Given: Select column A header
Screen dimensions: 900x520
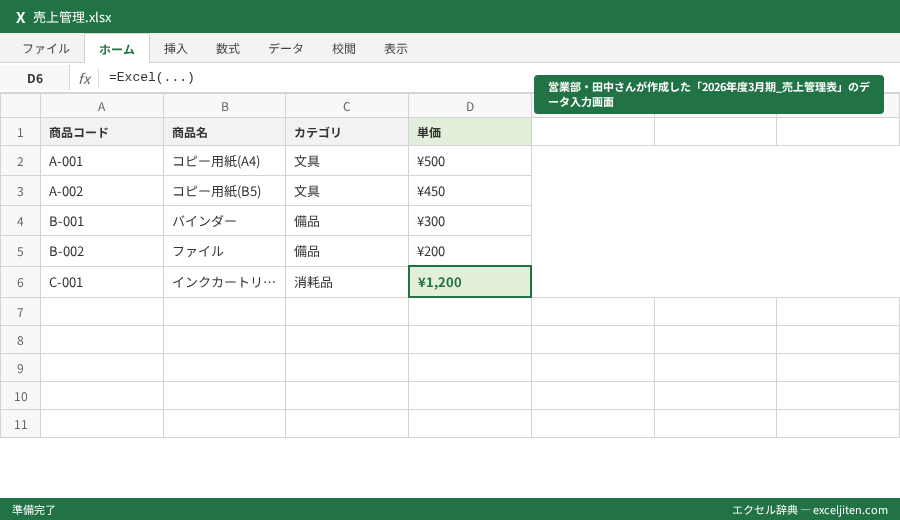Looking at the screenshot, I should [102, 106].
